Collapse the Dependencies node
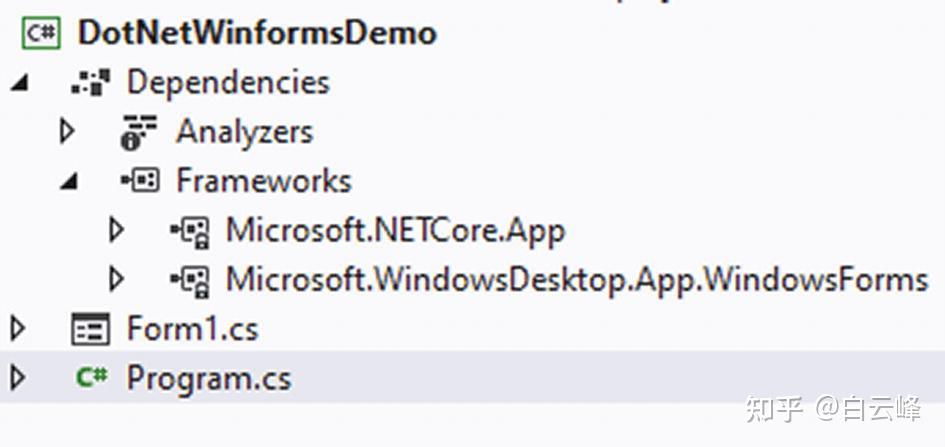The width and height of the screenshot is (945, 447). pyautogui.click(x=19, y=84)
